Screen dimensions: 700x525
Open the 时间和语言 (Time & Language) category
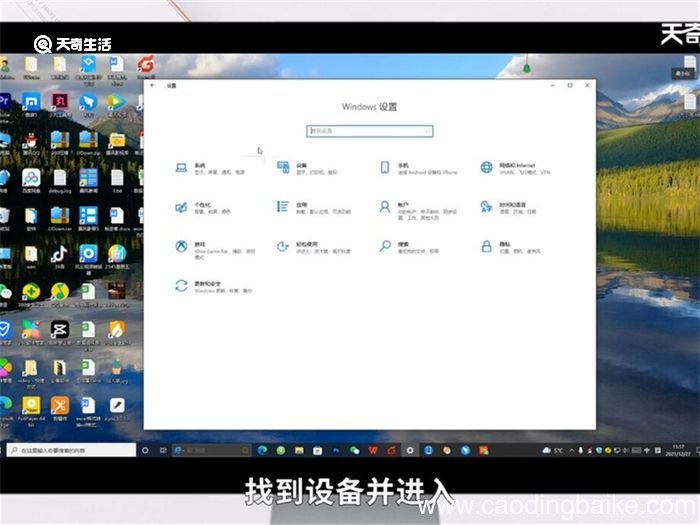(508, 208)
